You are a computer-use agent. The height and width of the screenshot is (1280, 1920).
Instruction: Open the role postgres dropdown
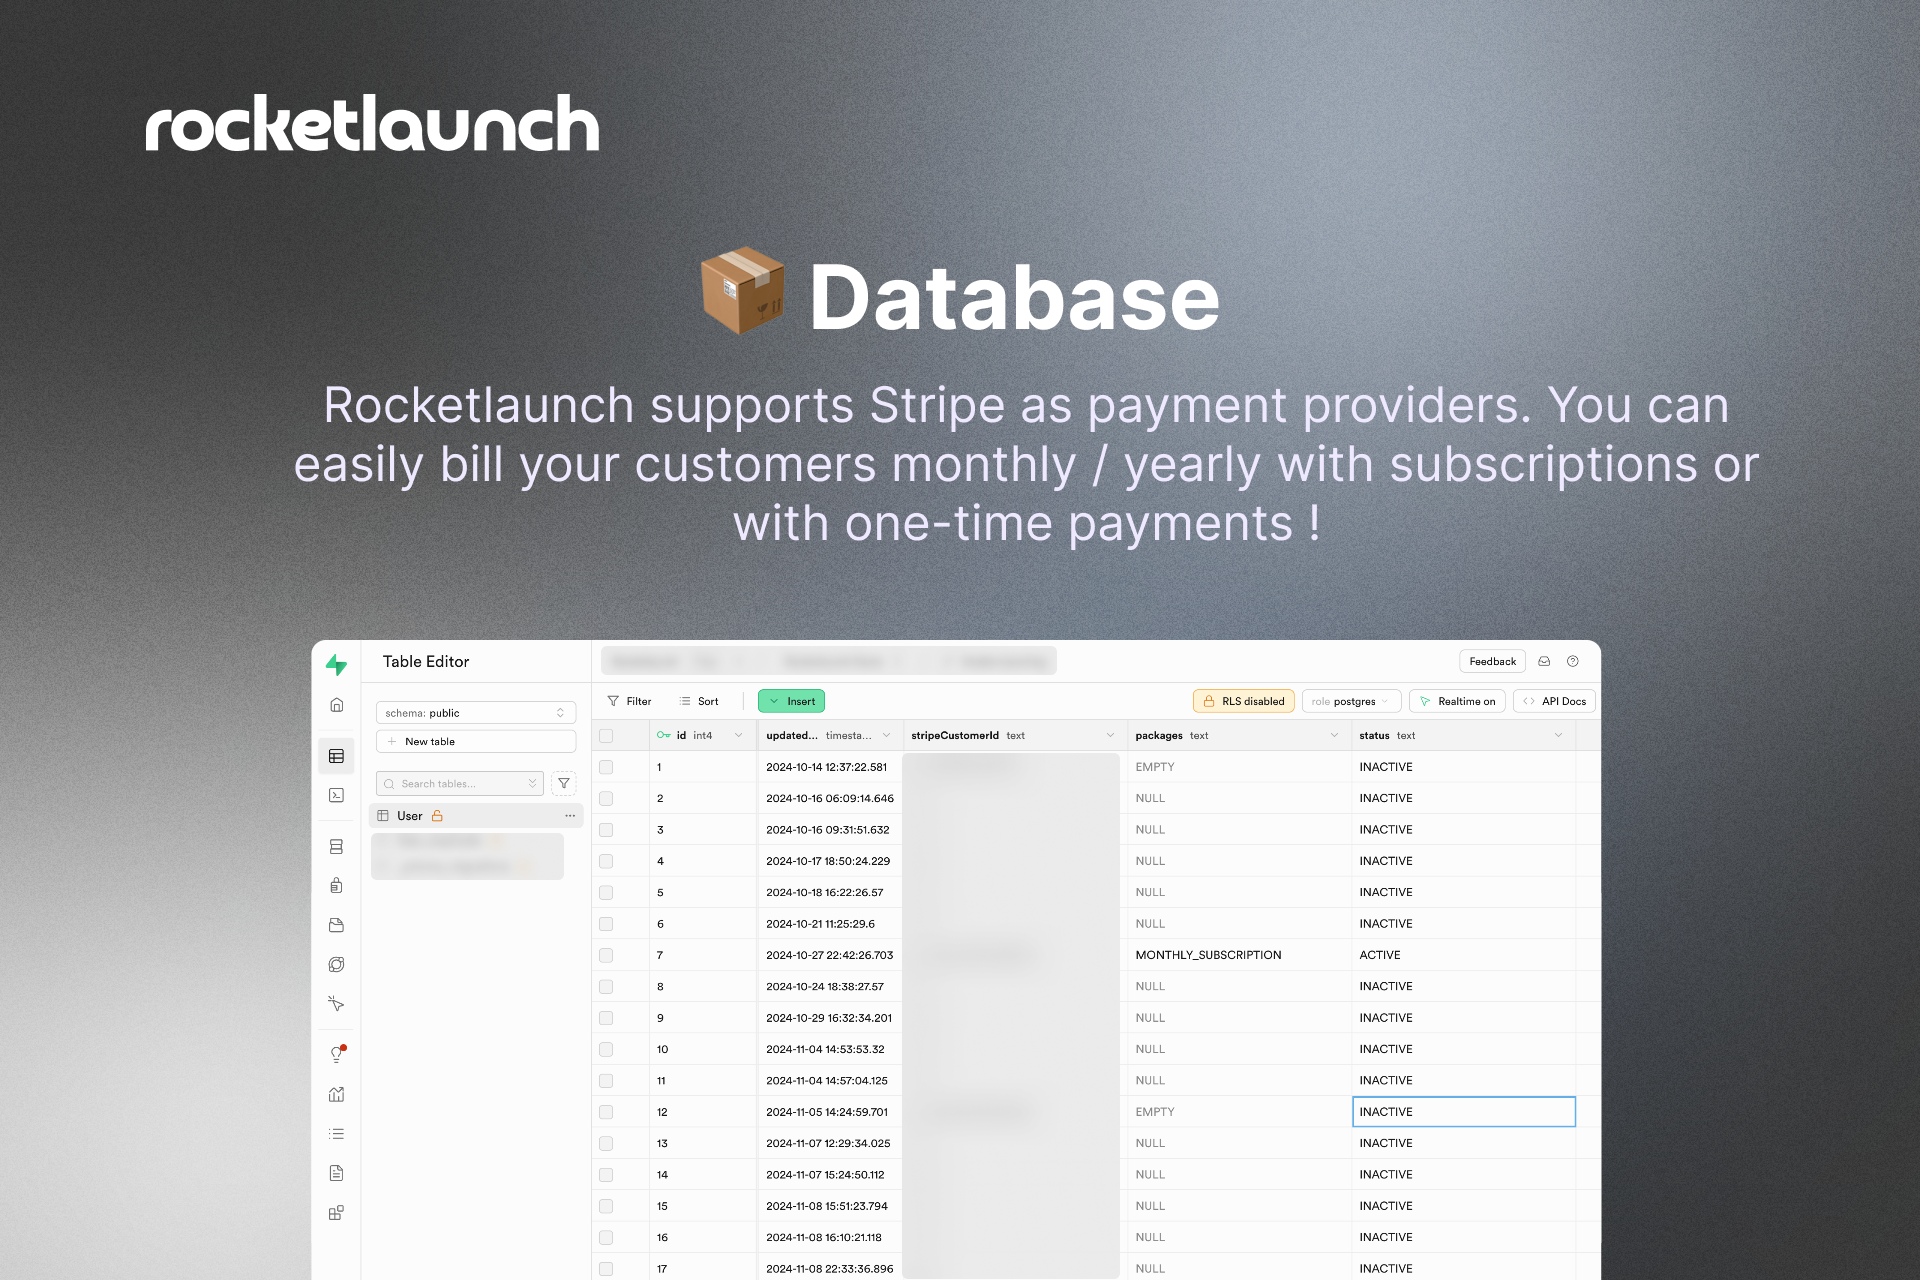tap(1351, 701)
